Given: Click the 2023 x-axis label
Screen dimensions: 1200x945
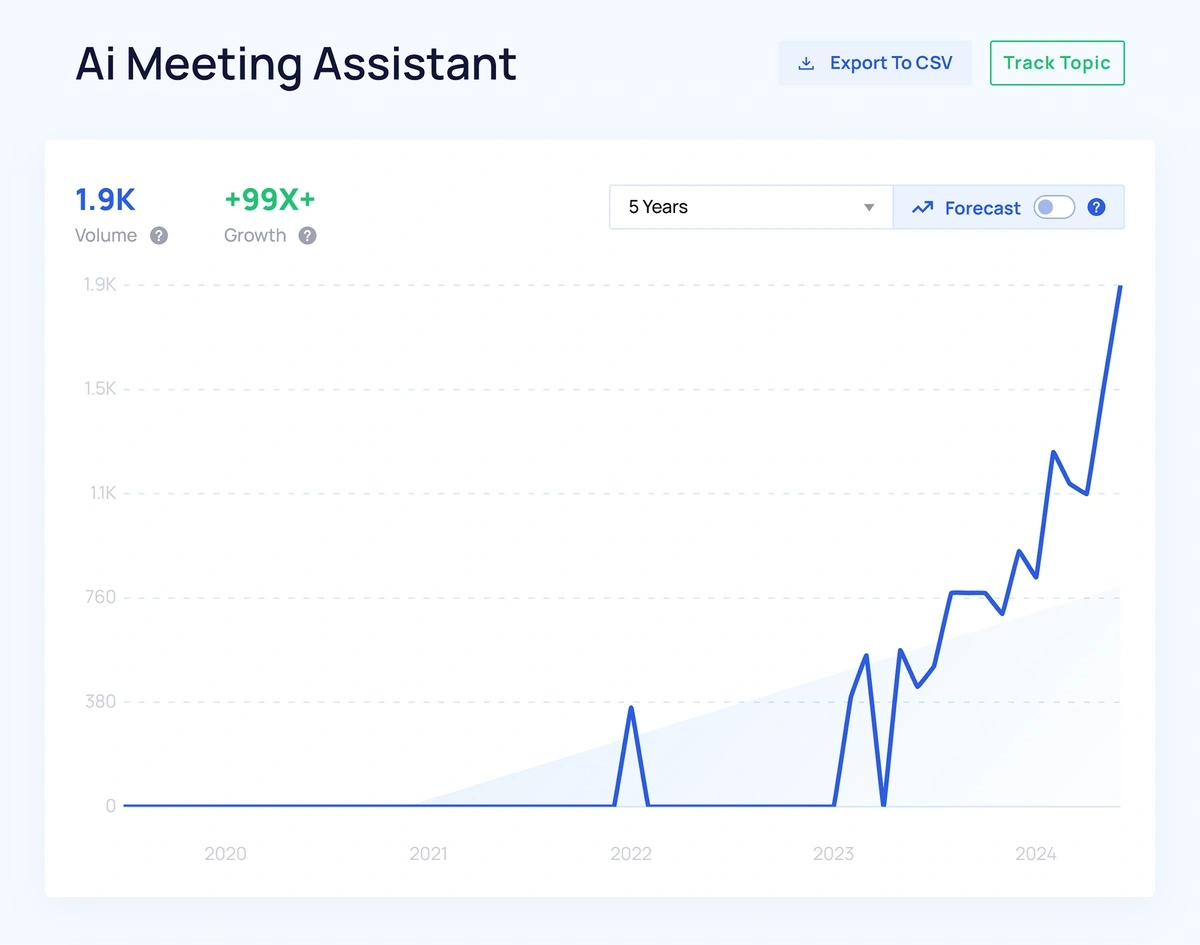Looking at the screenshot, I should point(833,854).
